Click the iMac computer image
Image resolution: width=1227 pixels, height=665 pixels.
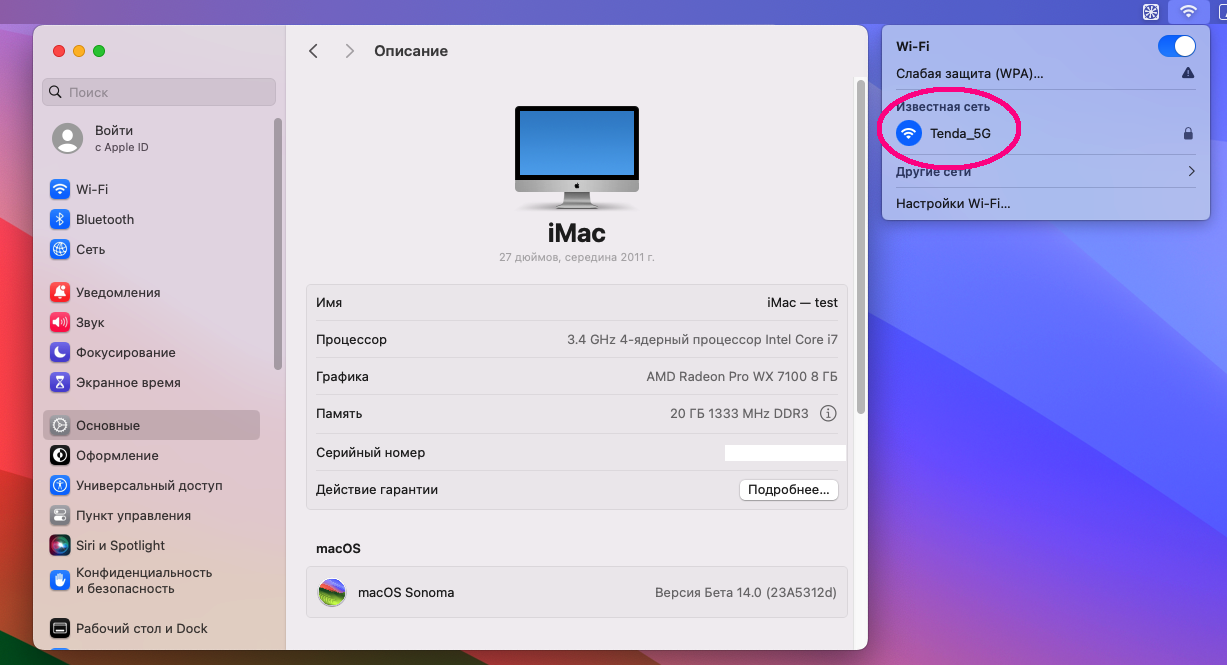[x=577, y=159]
